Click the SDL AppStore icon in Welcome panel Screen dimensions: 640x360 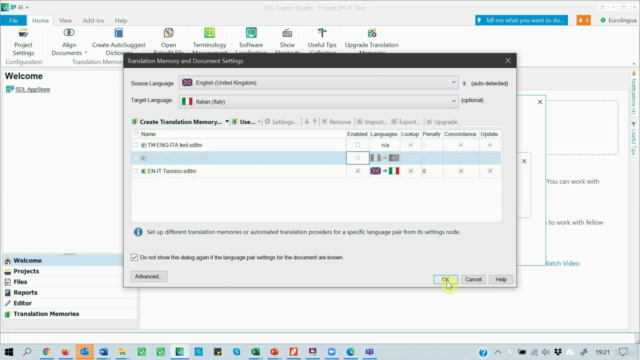9,89
